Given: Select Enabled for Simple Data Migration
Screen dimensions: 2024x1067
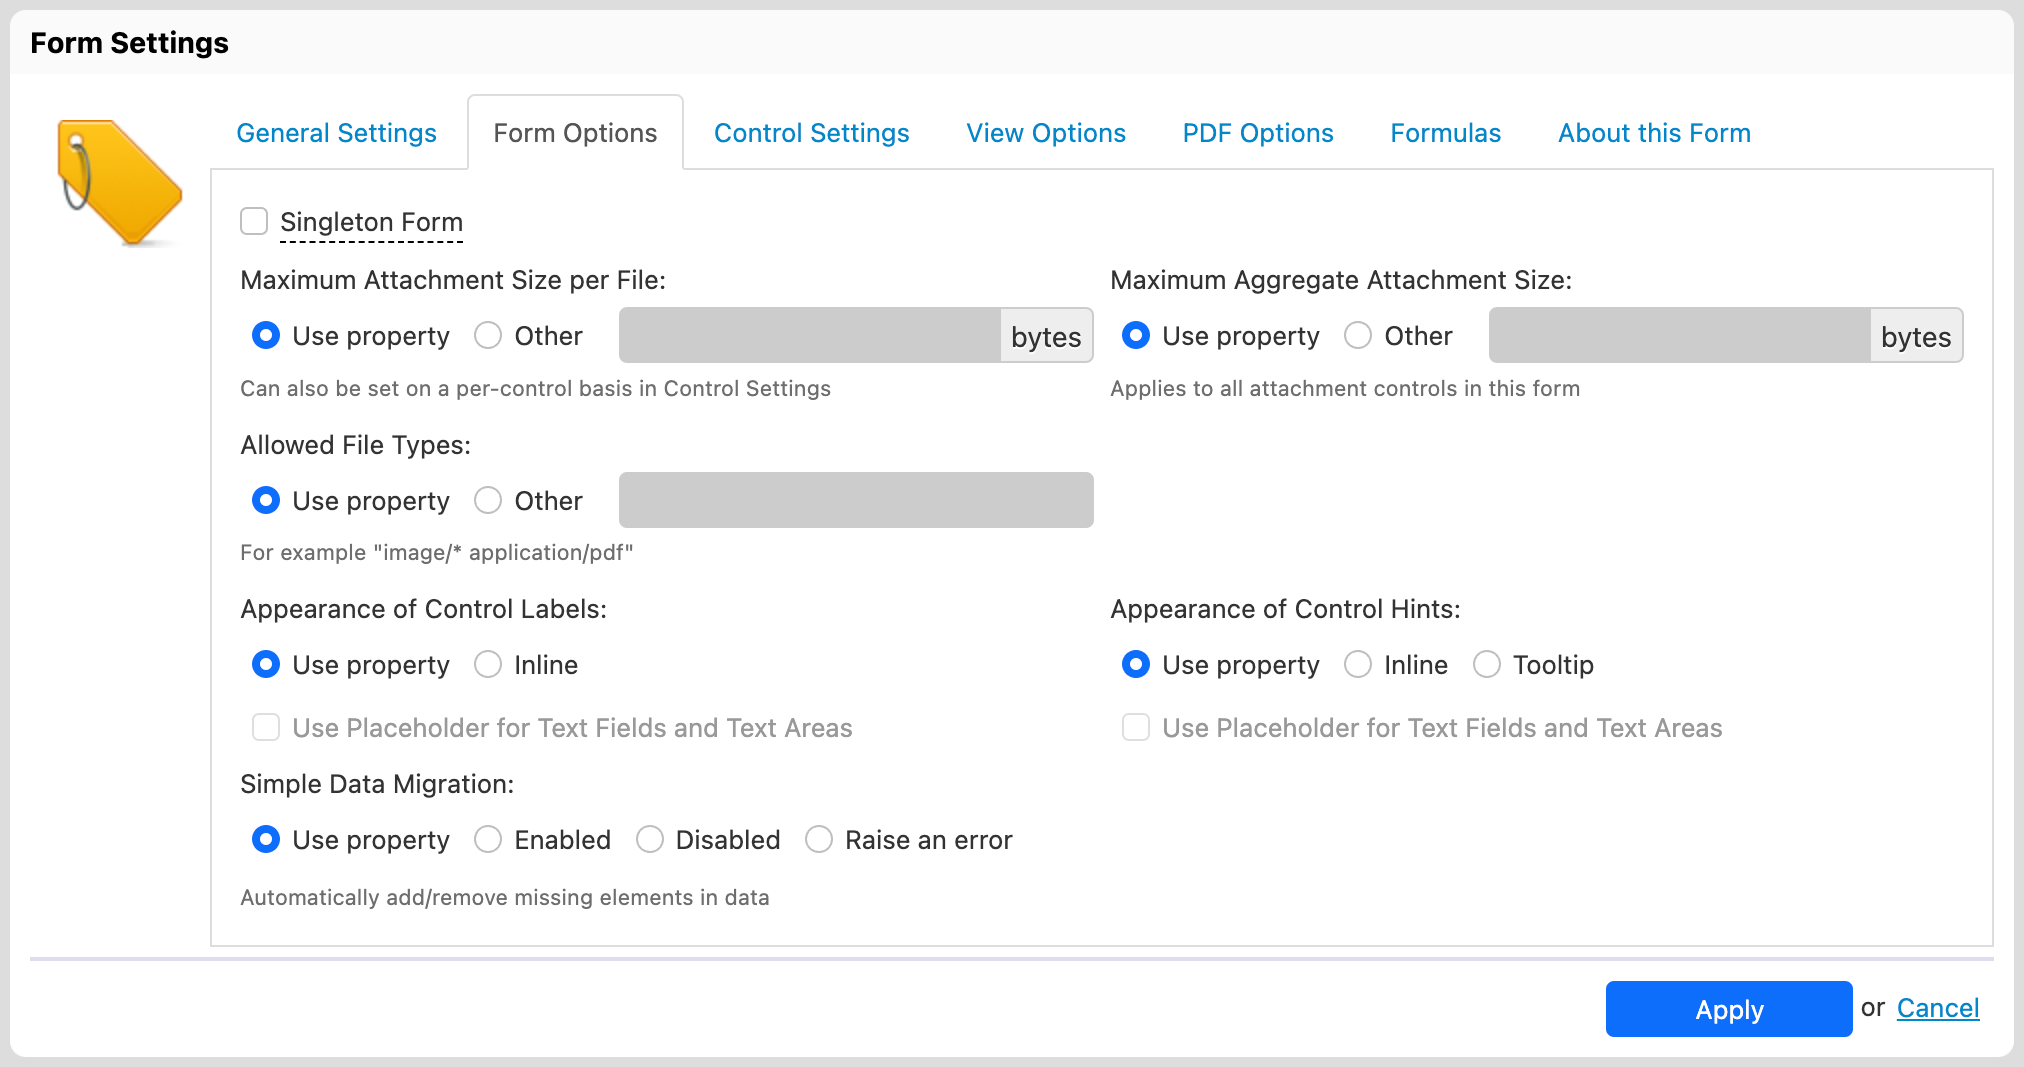Looking at the screenshot, I should point(488,840).
